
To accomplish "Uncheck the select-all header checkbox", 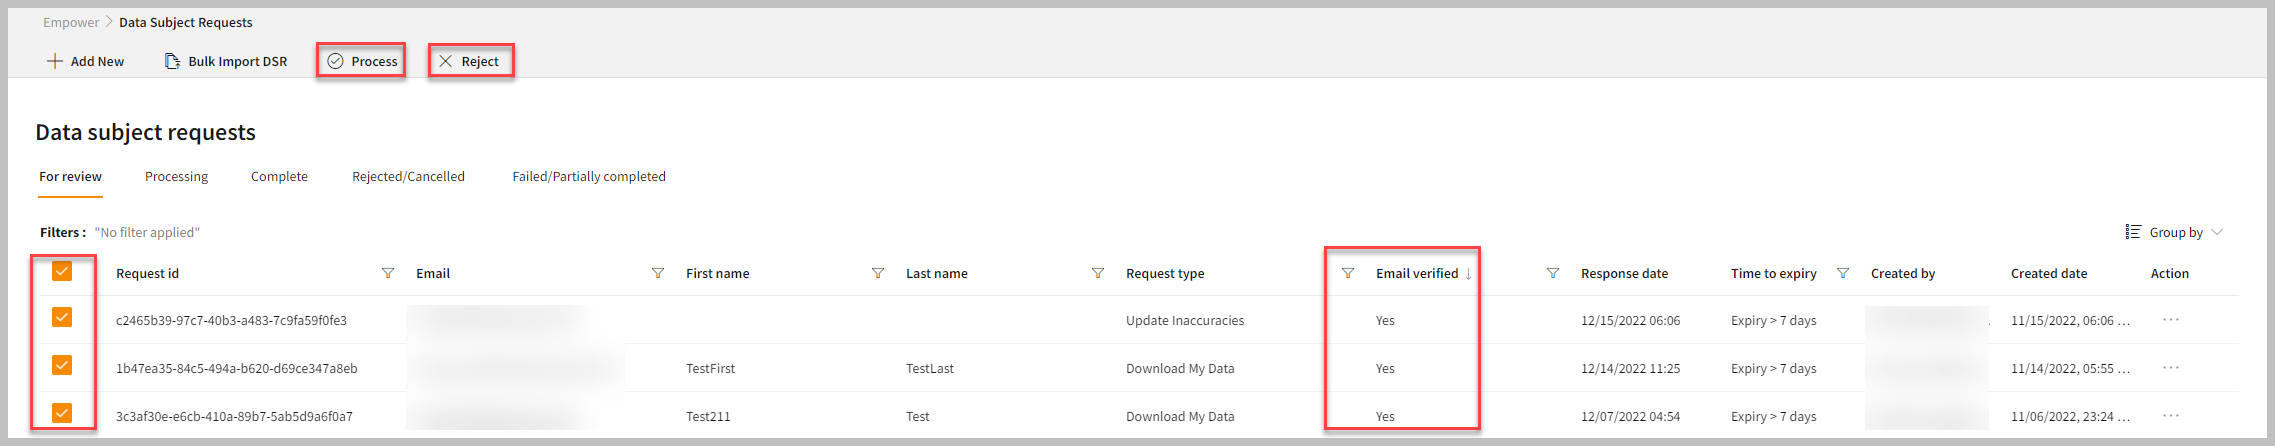I will 62,271.
